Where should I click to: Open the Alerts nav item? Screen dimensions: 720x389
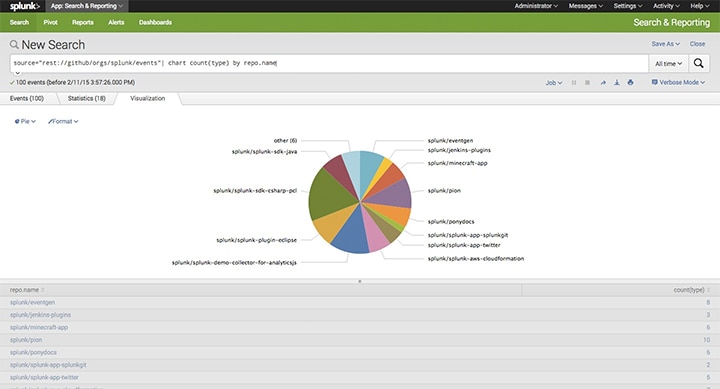click(x=116, y=23)
